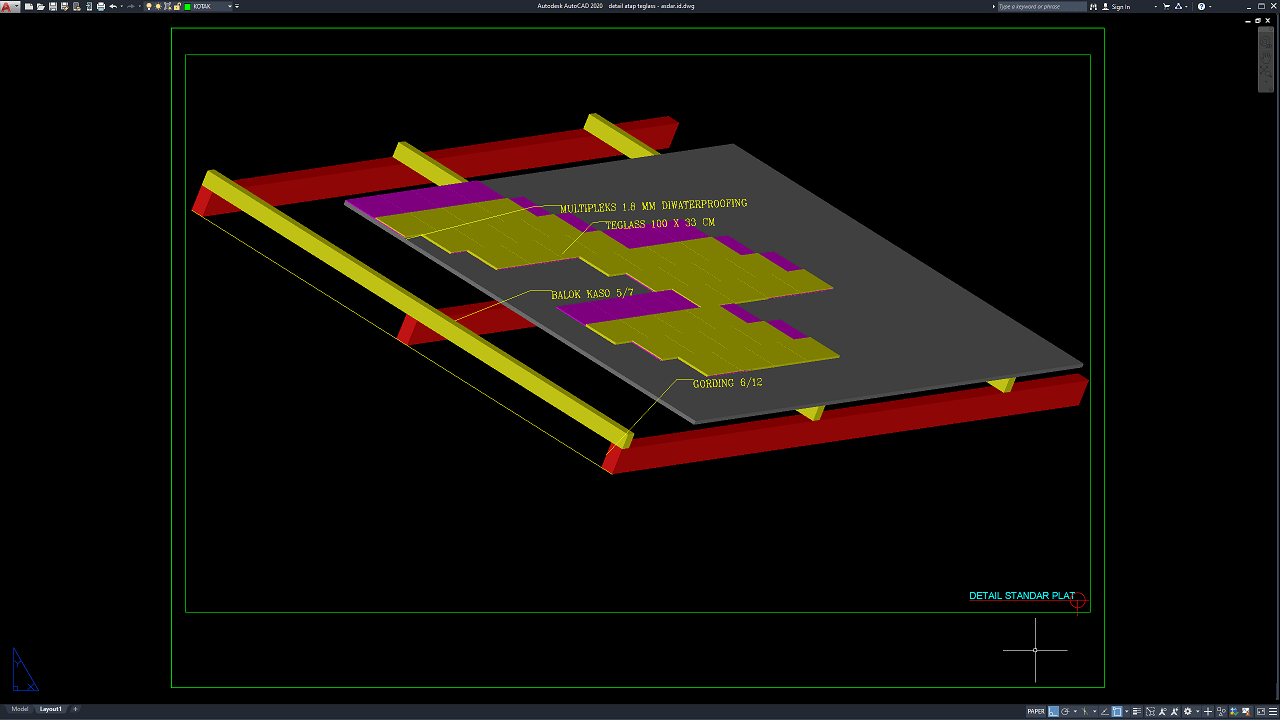Click the search binoculars icon
1280x720 pixels.
click(1094, 6)
